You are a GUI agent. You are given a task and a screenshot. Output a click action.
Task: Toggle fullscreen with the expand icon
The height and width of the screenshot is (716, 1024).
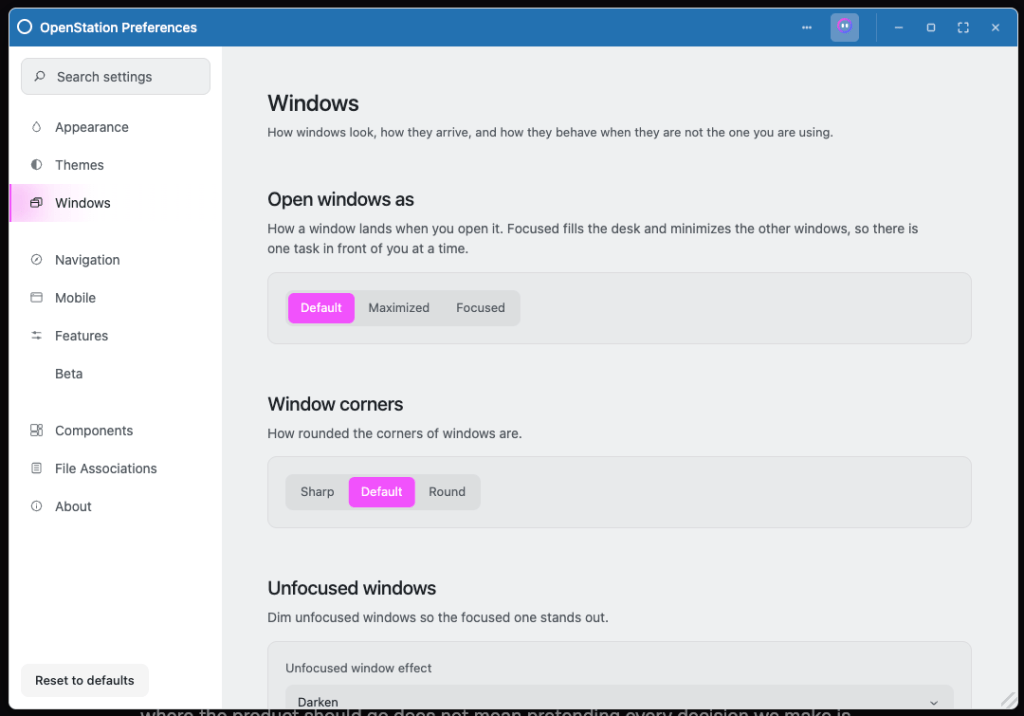963,27
